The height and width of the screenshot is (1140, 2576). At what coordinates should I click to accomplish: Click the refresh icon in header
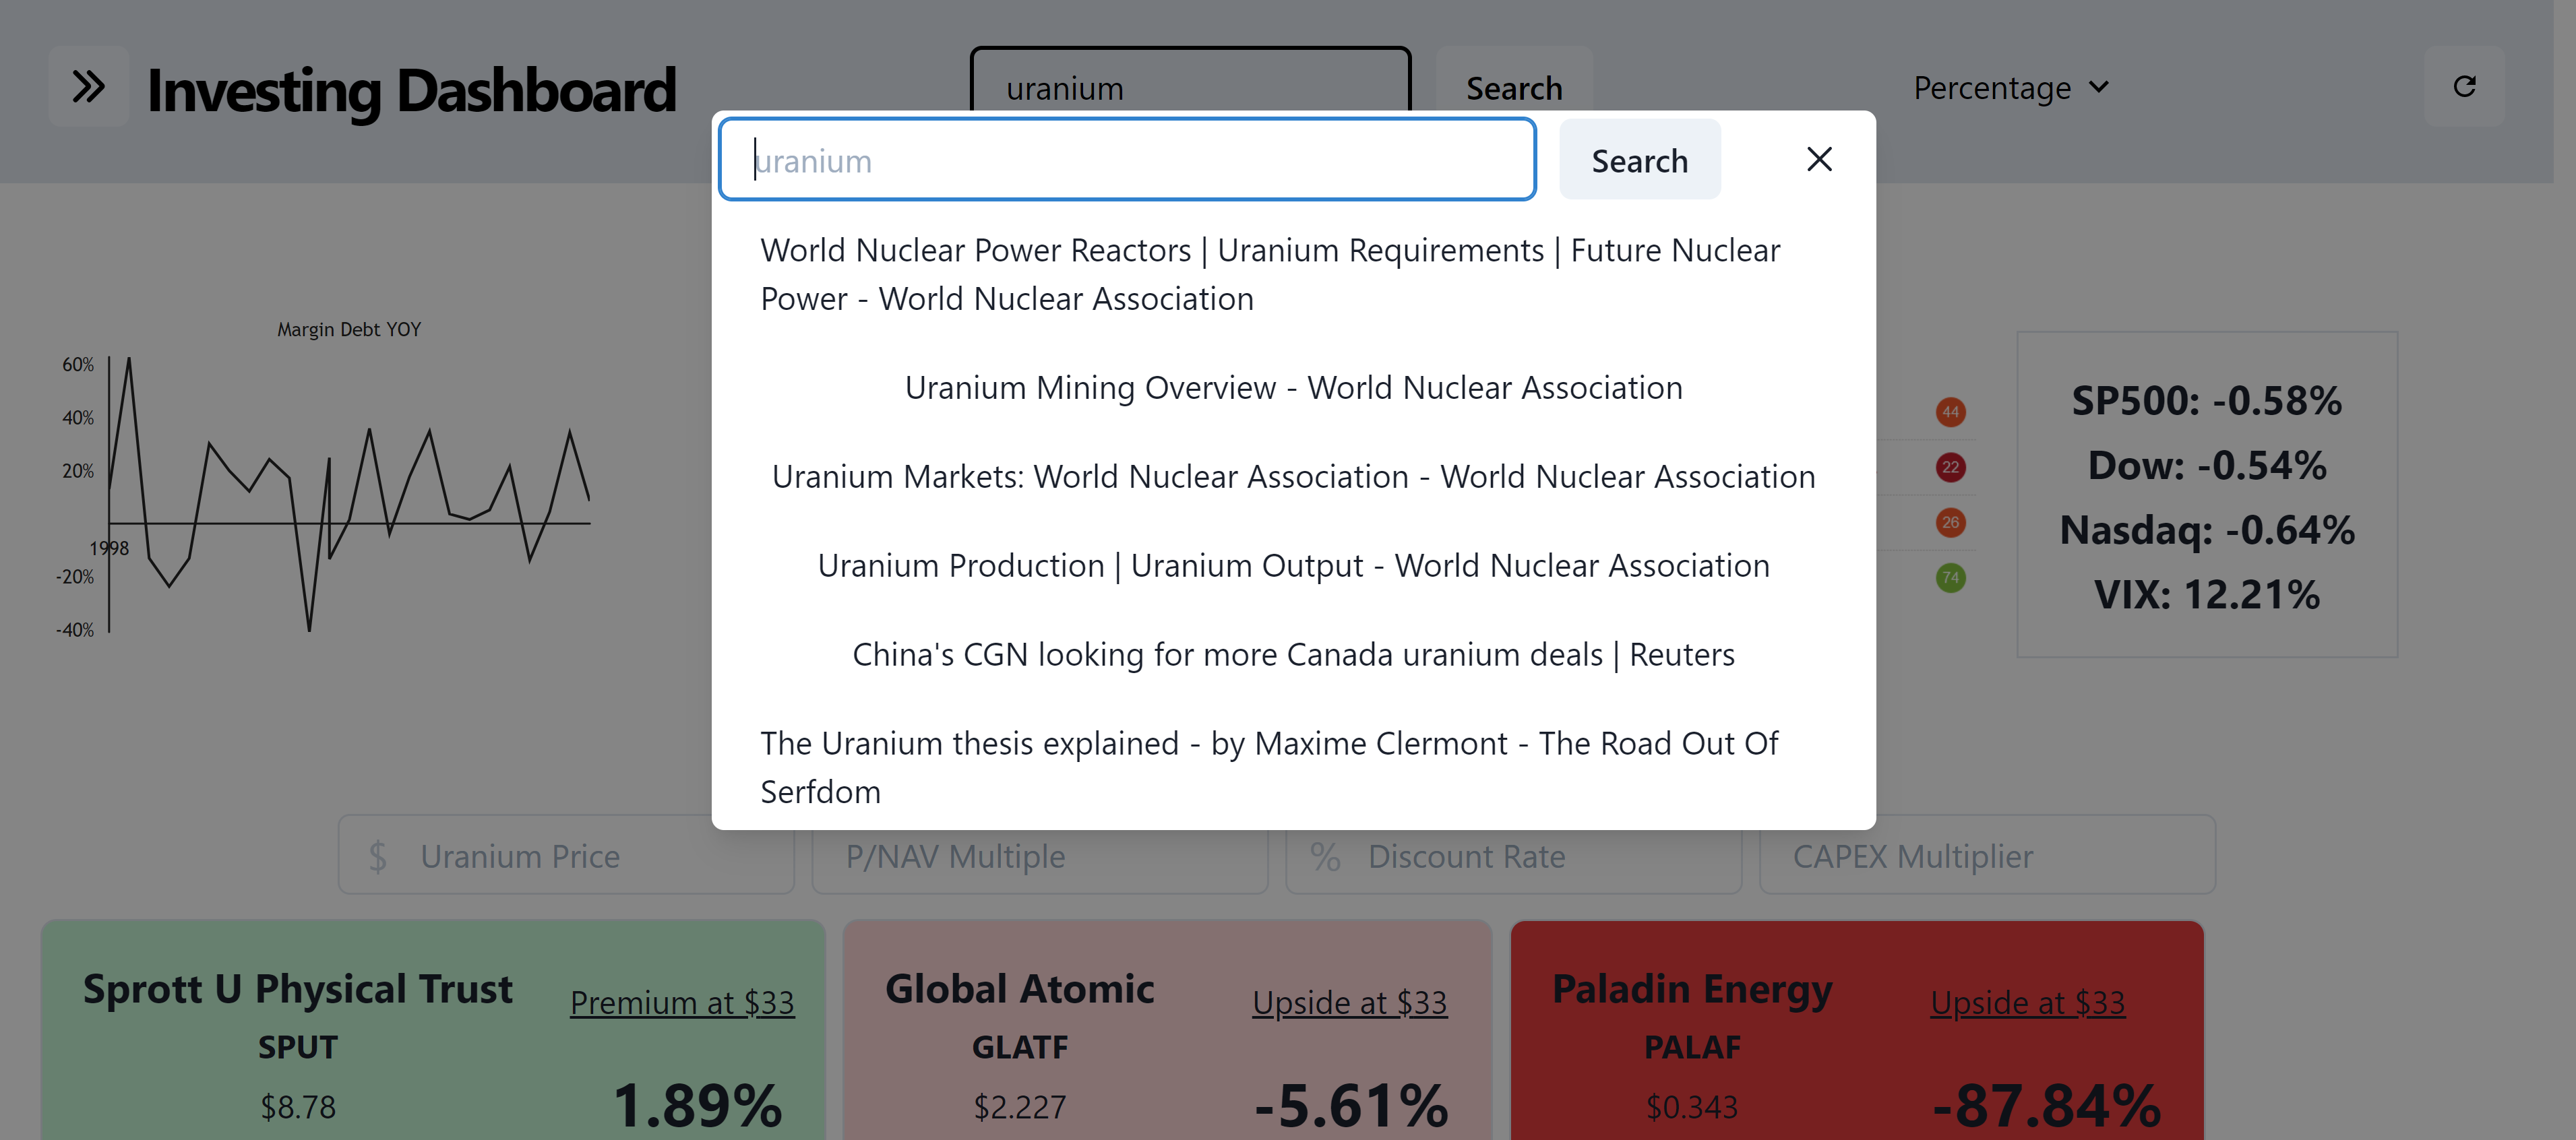click(2465, 87)
